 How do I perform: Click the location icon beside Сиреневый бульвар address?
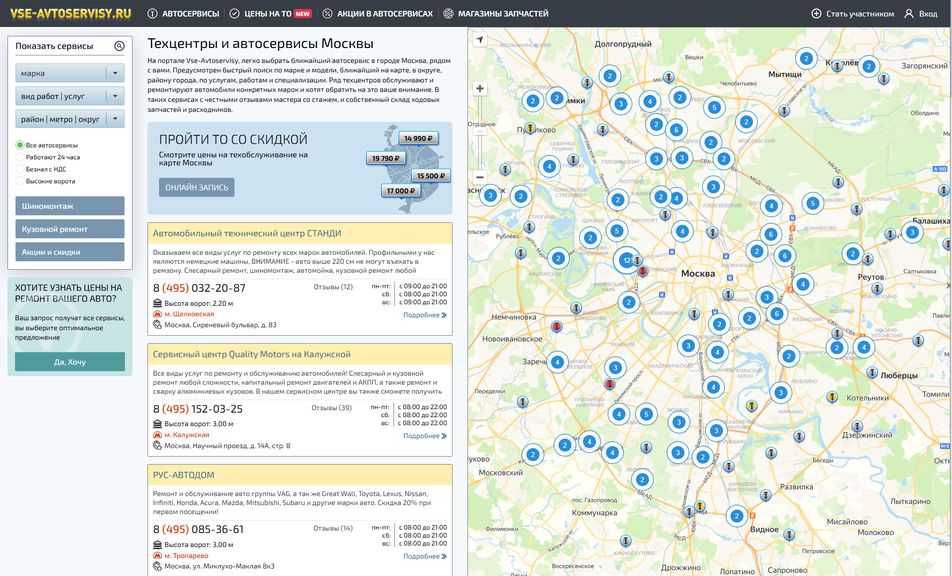point(157,325)
